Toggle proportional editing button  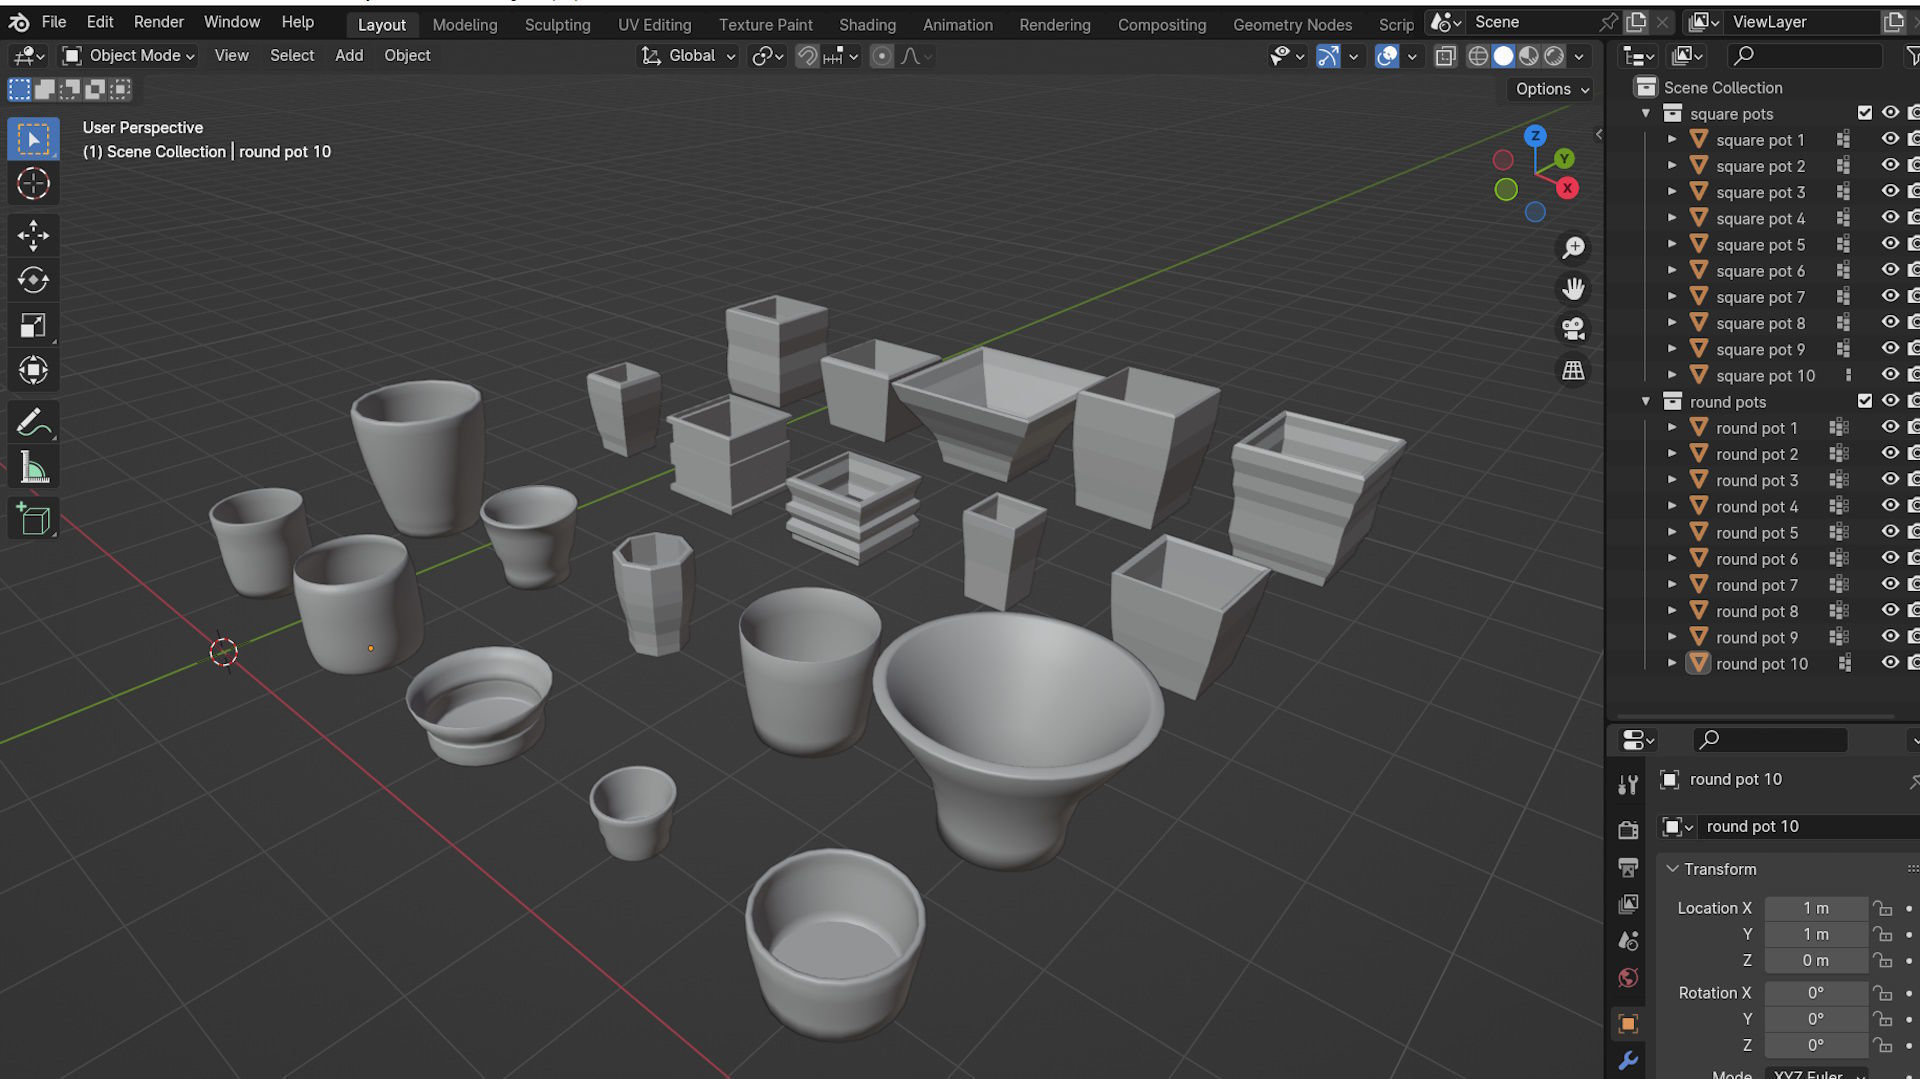881,56
